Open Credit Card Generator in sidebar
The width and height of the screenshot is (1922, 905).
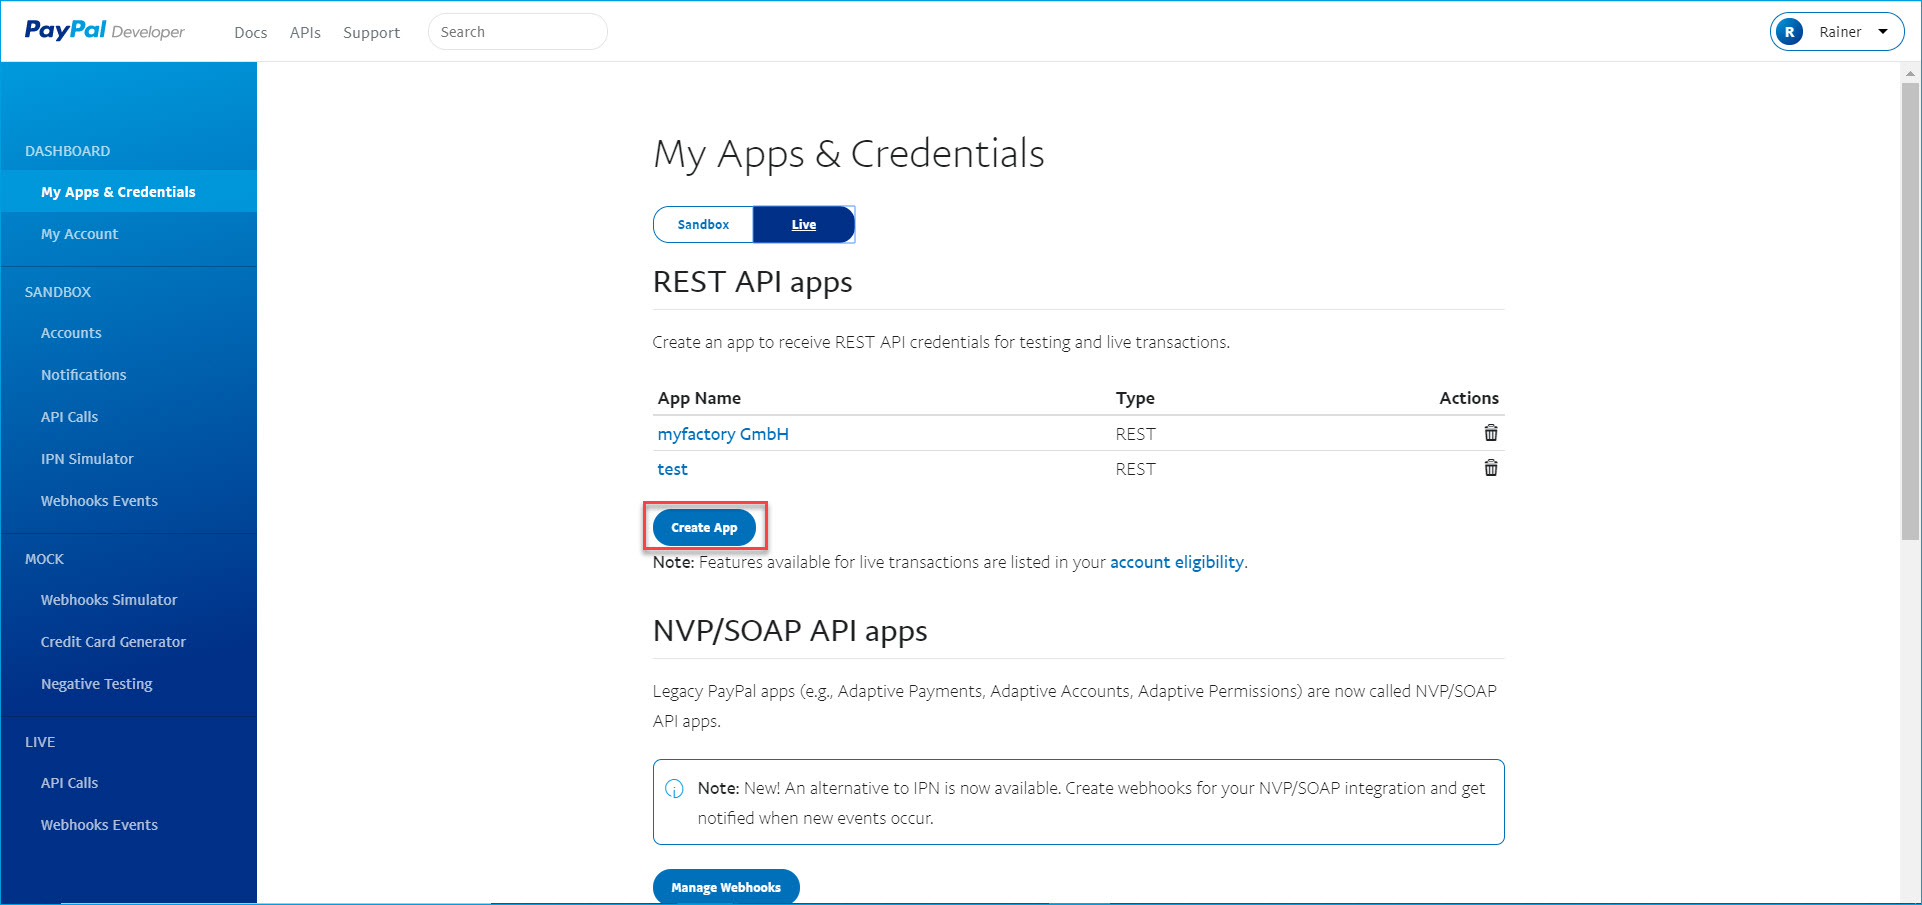(113, 642)
